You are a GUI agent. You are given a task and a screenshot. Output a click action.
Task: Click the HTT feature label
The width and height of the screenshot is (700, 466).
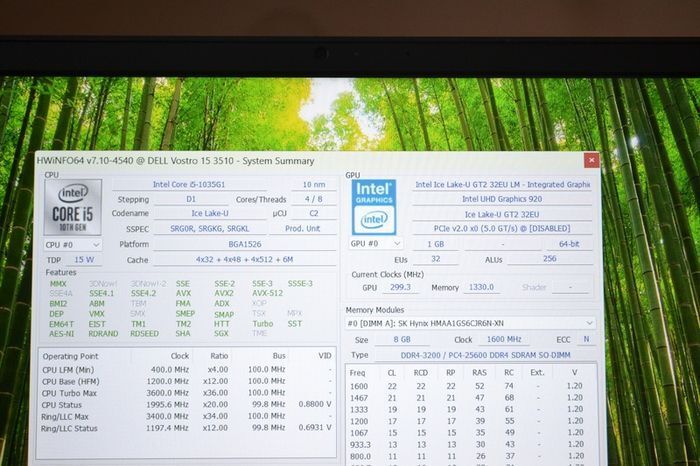pyautogui.click(x=221, y=324)
